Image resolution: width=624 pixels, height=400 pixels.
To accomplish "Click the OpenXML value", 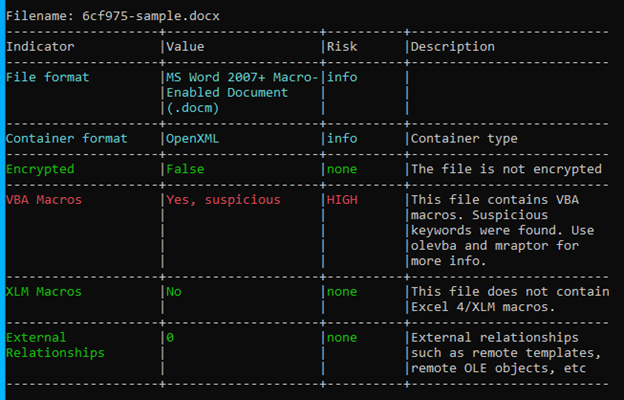I will tap(194, 138).
